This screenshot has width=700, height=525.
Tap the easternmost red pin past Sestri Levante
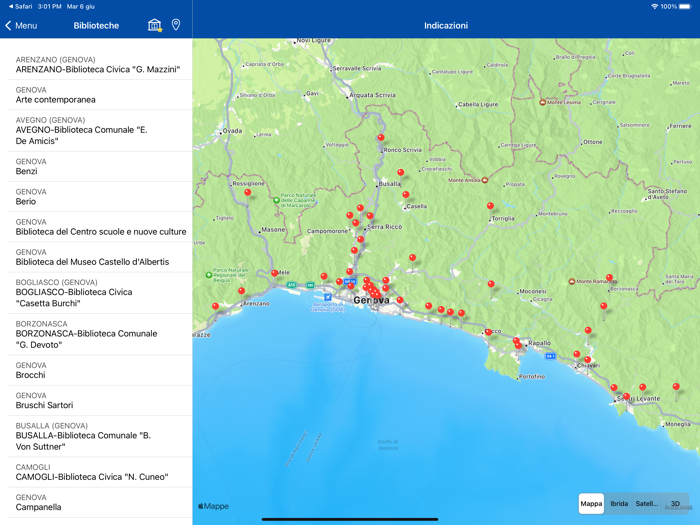(x=676, y=387)
